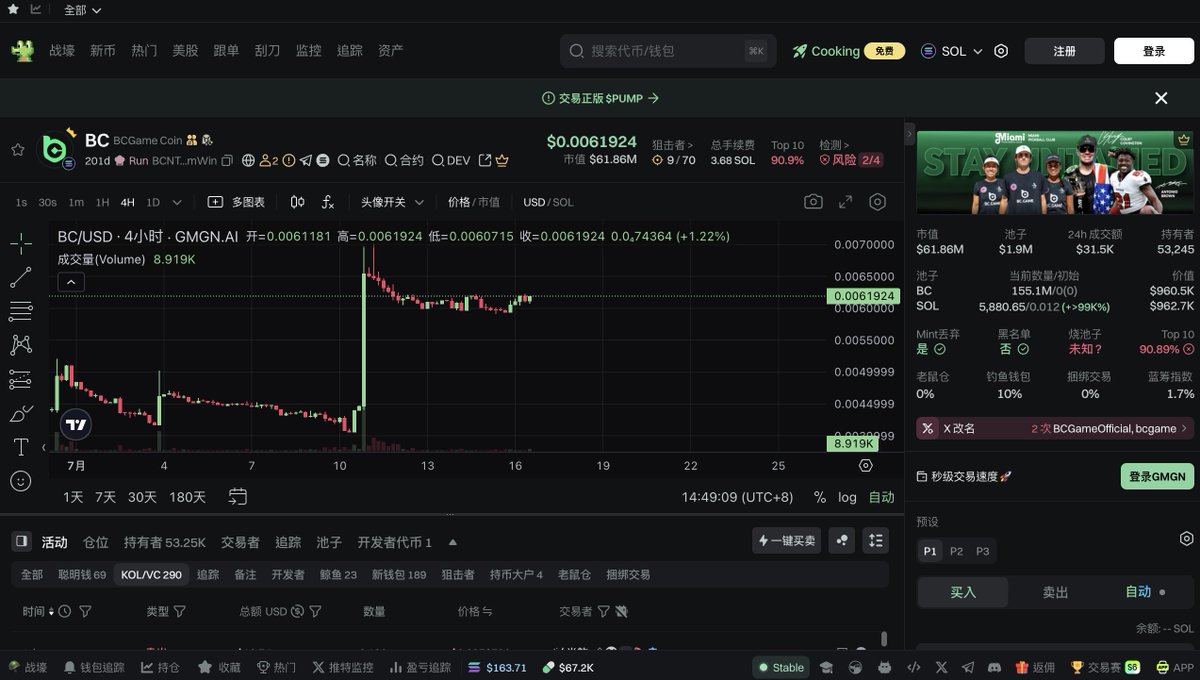Click the search token/wallet input field

(668, 51)
